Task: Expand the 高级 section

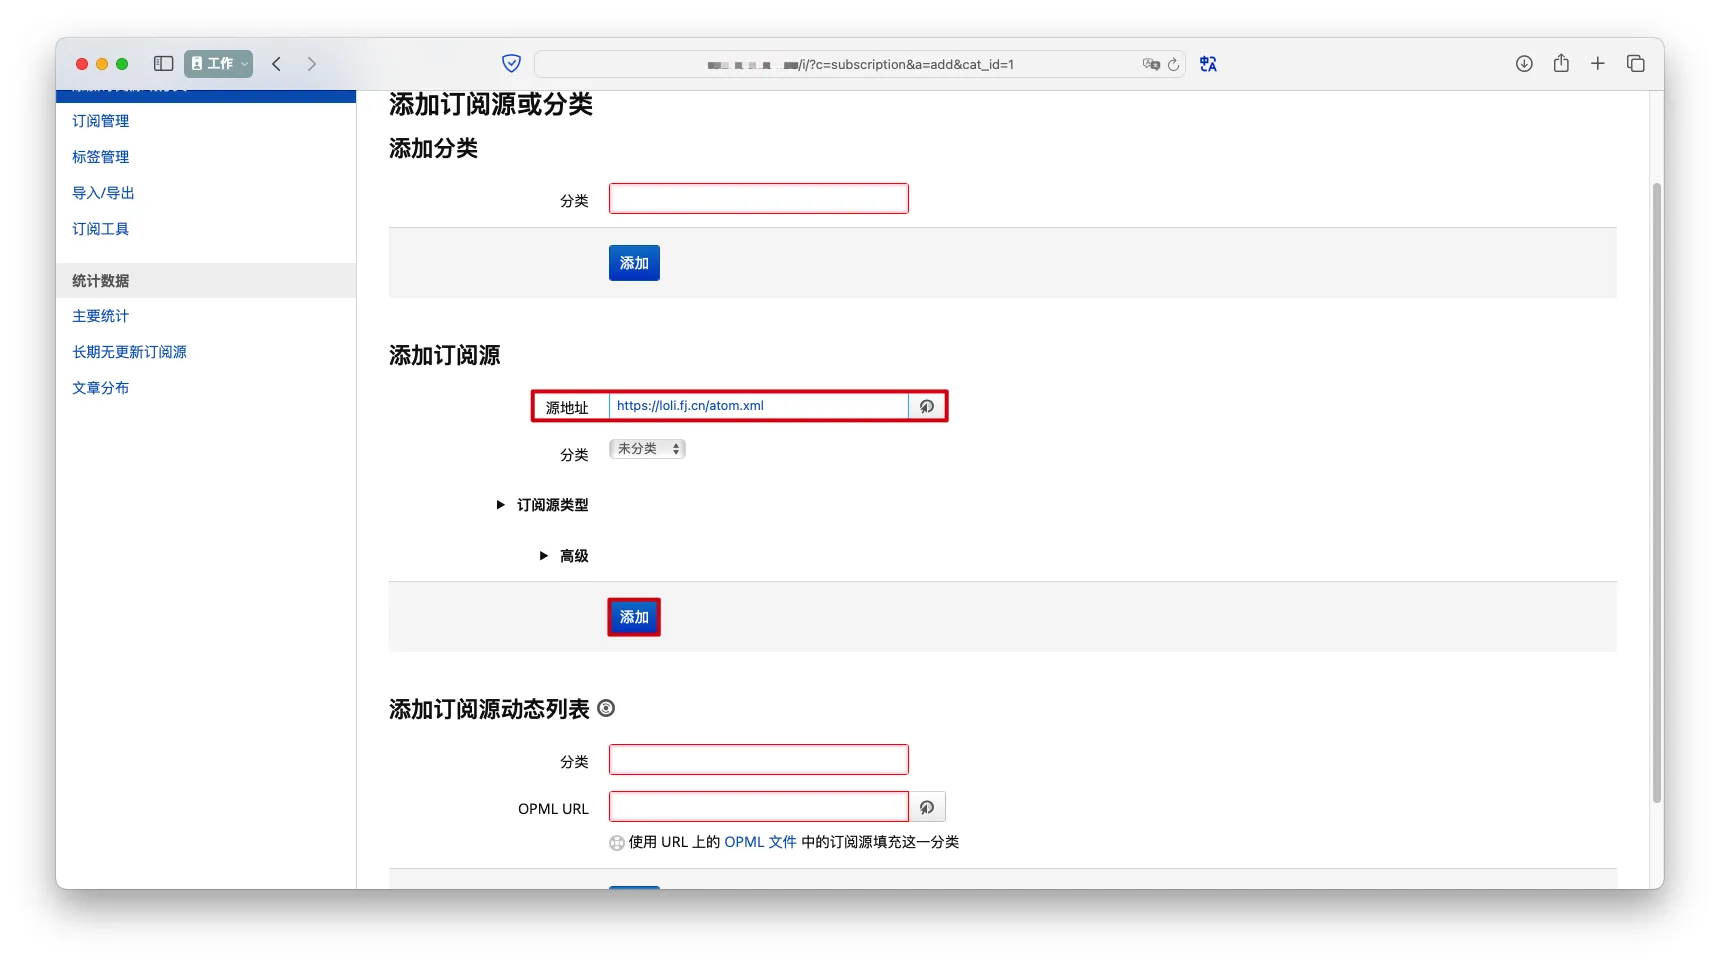Action: pos(564,556)
